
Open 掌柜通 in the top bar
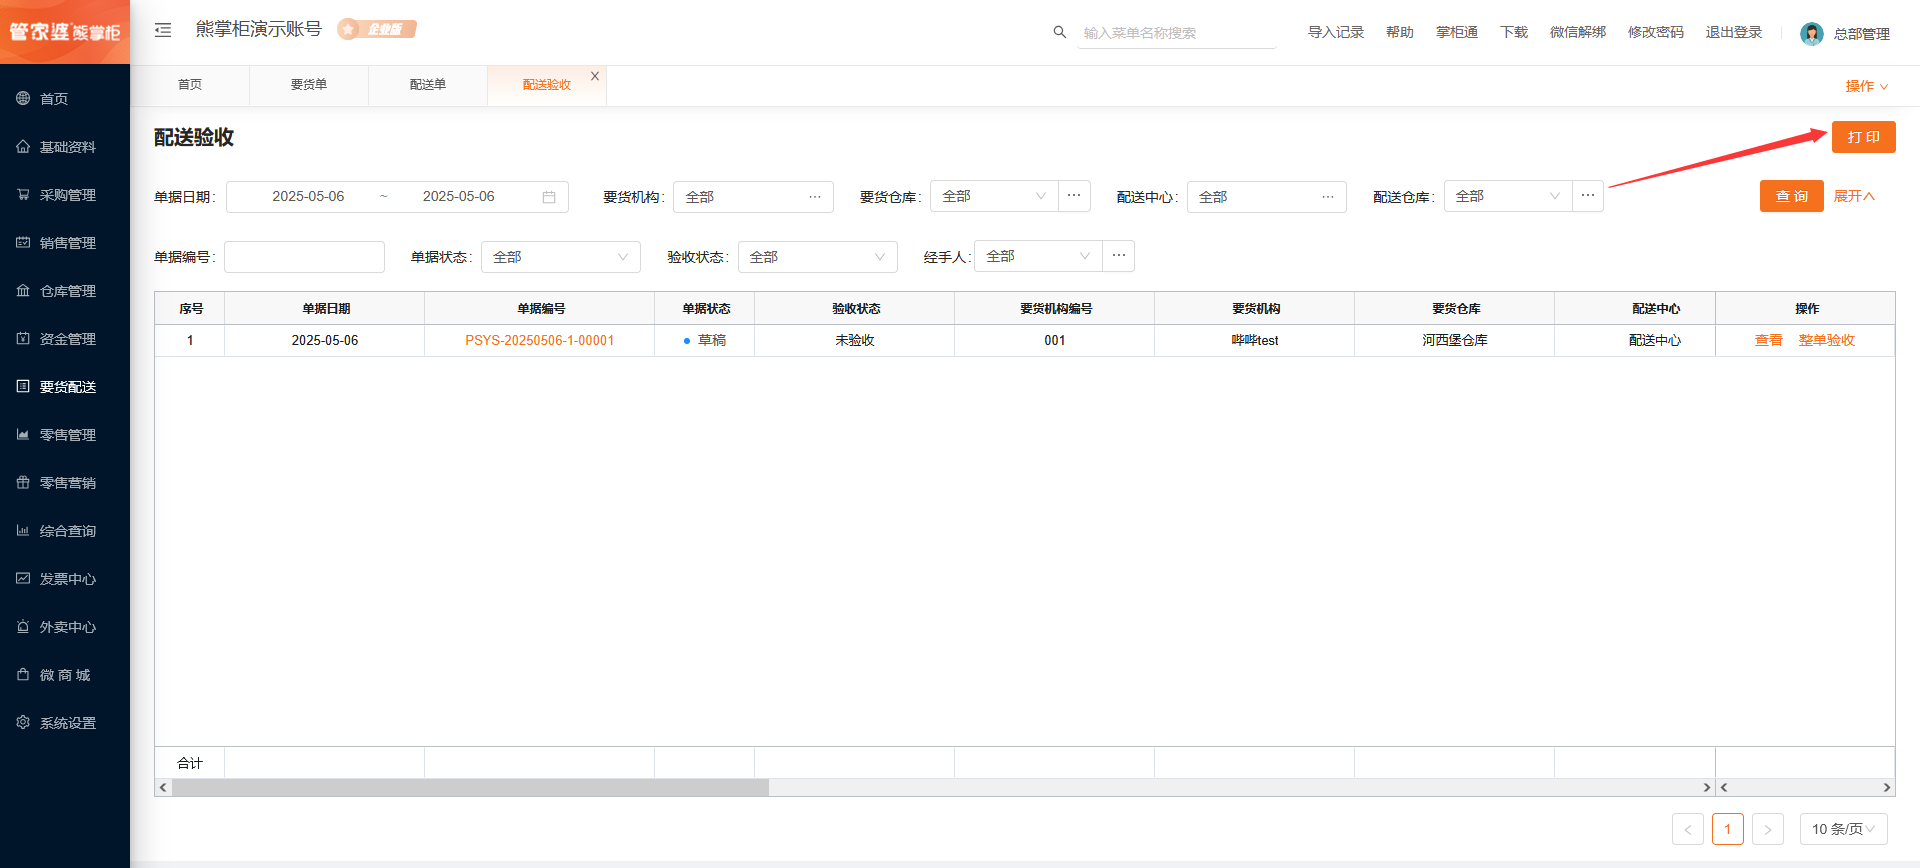coord(1457,32)
